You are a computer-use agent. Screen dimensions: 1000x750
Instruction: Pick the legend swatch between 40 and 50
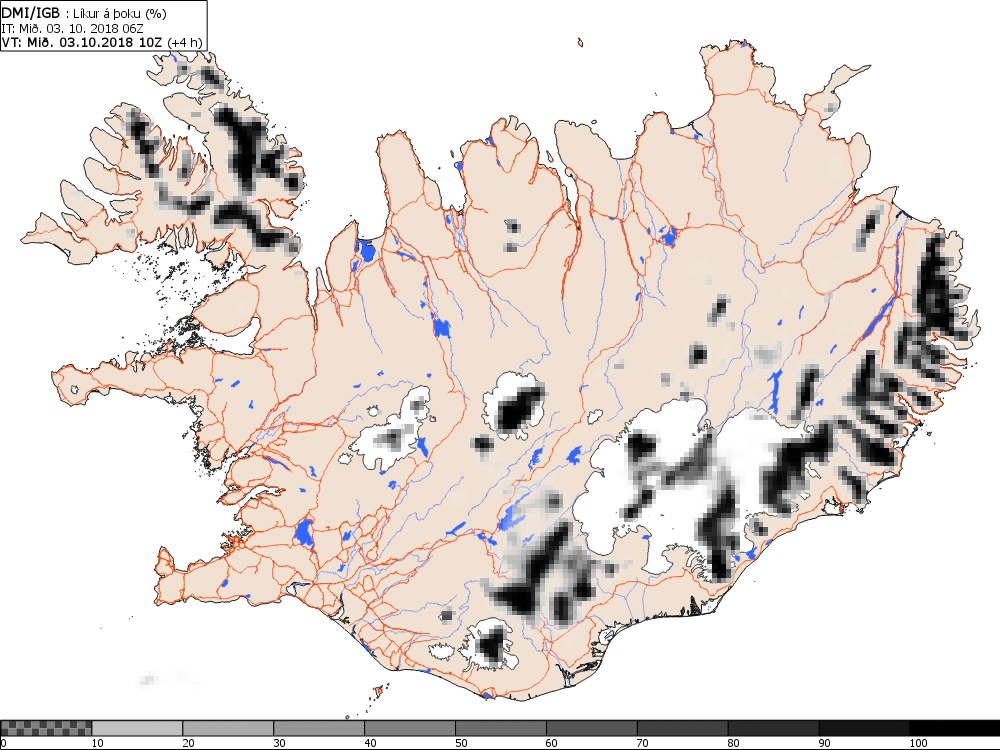point(409,728)
